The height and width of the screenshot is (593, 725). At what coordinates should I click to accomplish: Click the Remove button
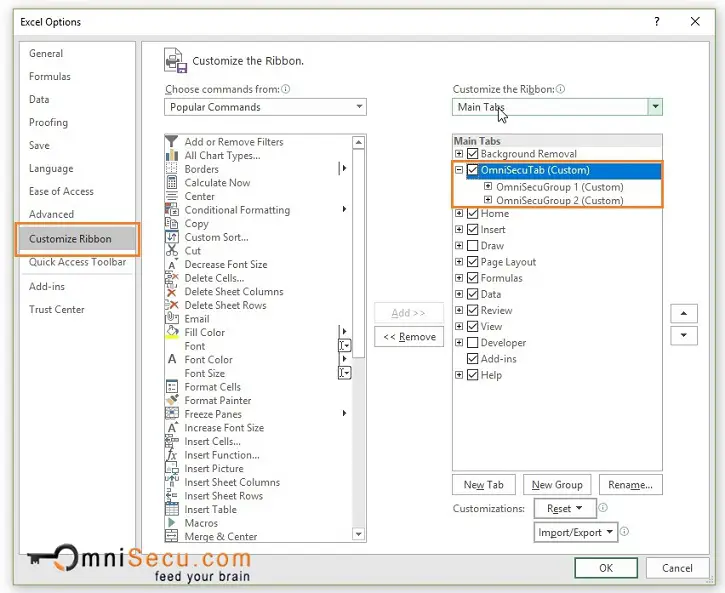[409, 337]
